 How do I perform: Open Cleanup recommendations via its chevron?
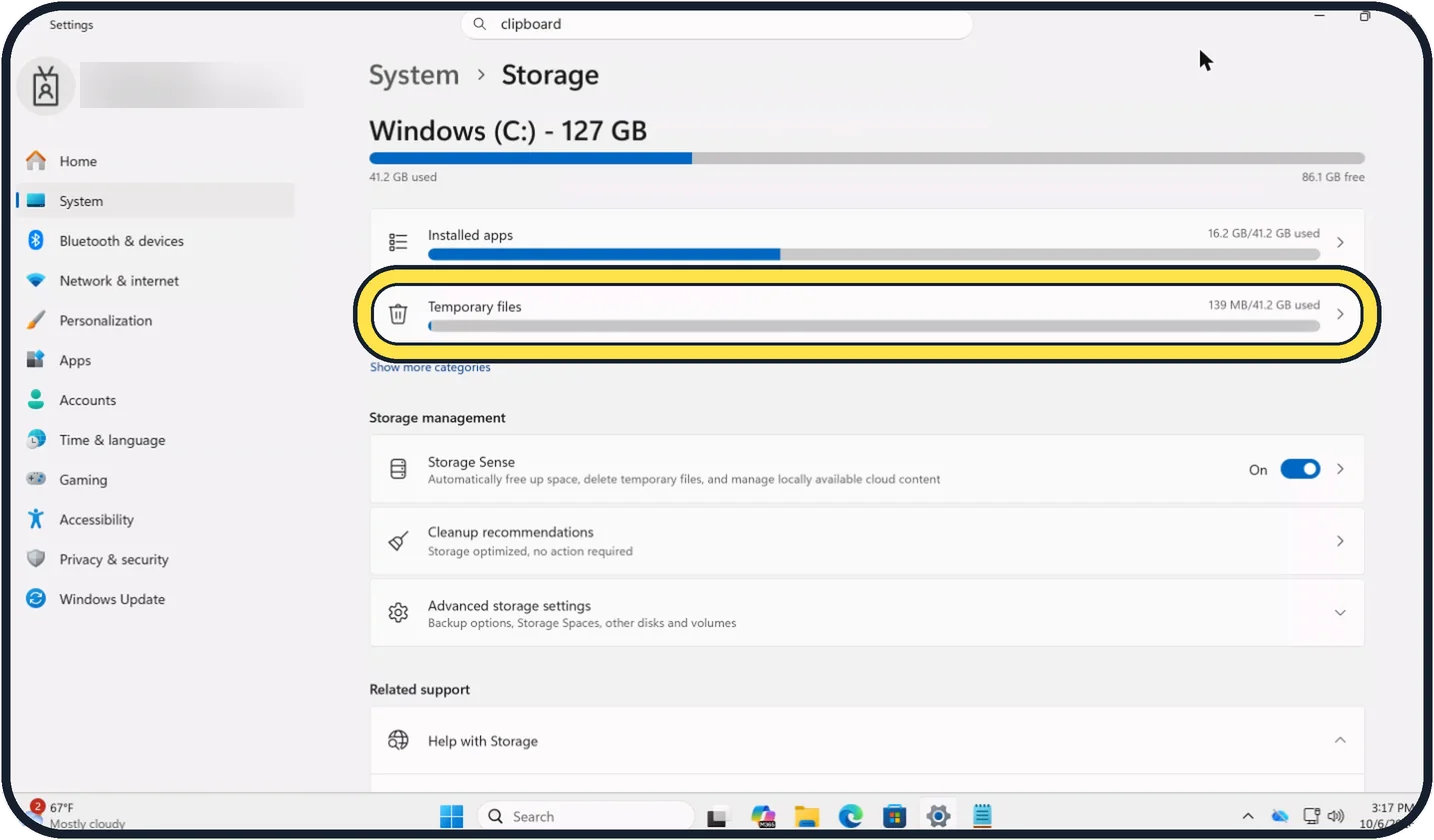point(1340,541)
